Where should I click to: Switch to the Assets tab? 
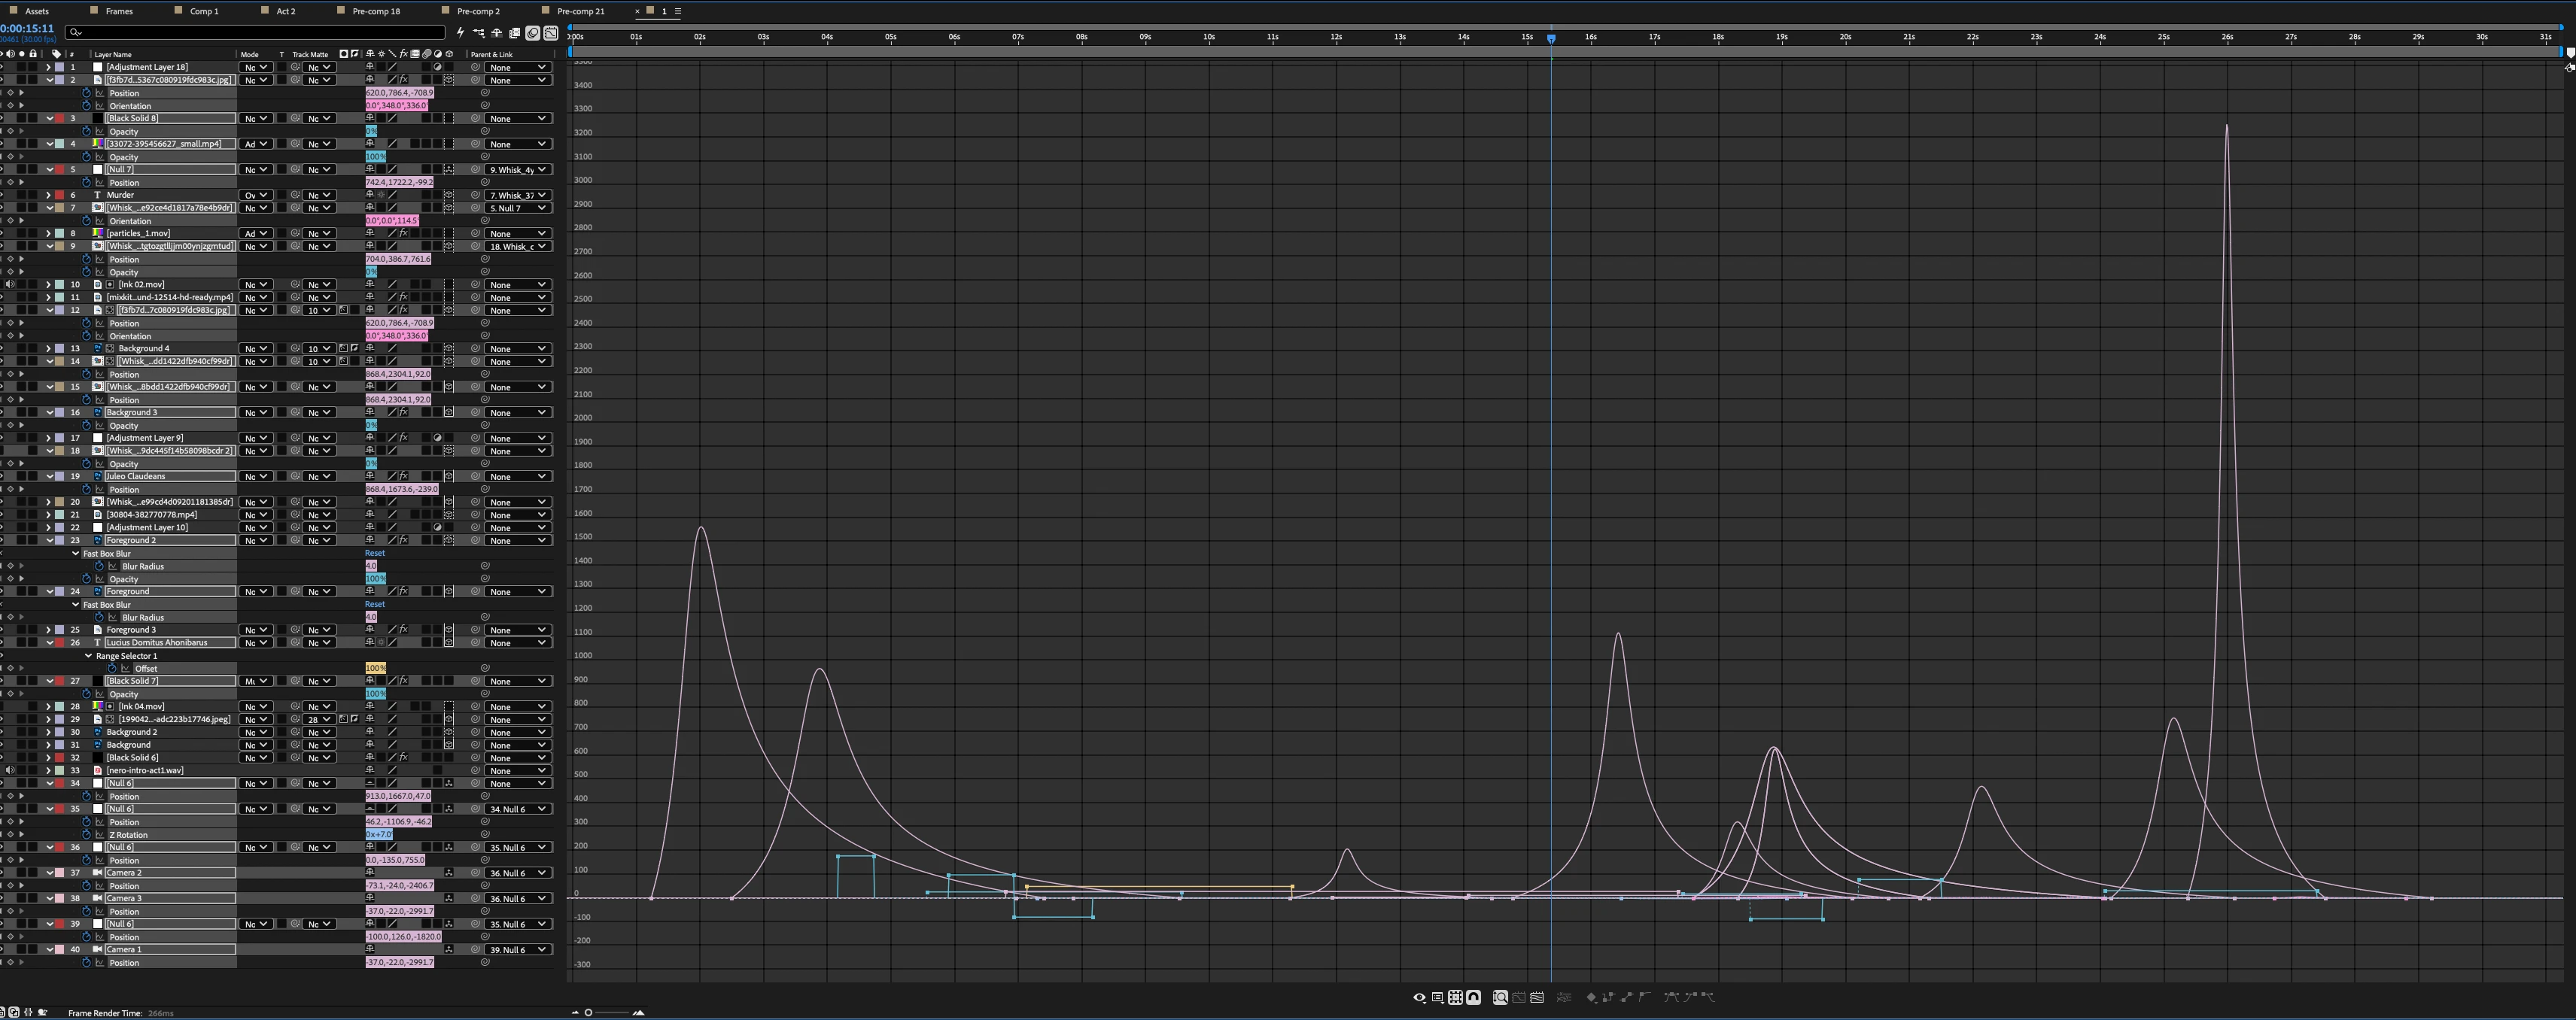click(x=37, y=11)
